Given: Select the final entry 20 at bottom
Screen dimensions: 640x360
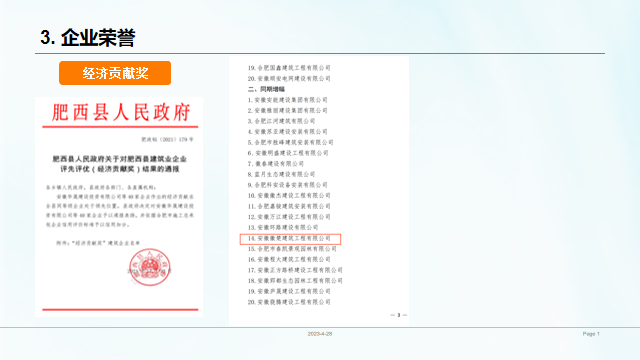Looking at the screenshot, I should click(x=289, y=302).
